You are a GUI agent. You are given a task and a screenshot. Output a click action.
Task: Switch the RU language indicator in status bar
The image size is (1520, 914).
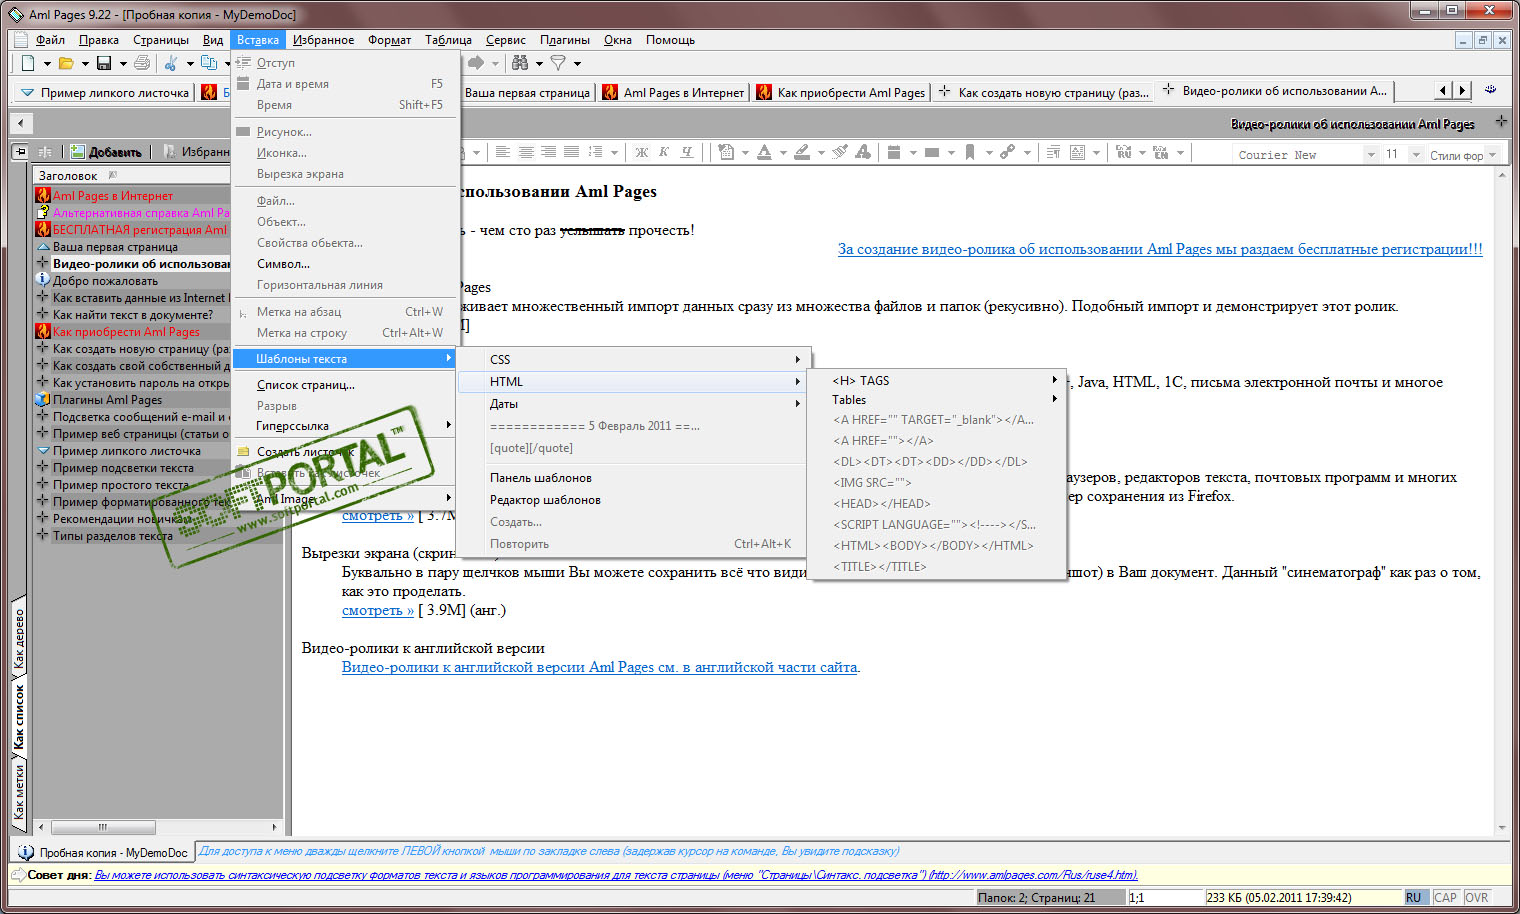pos(1415,898)
